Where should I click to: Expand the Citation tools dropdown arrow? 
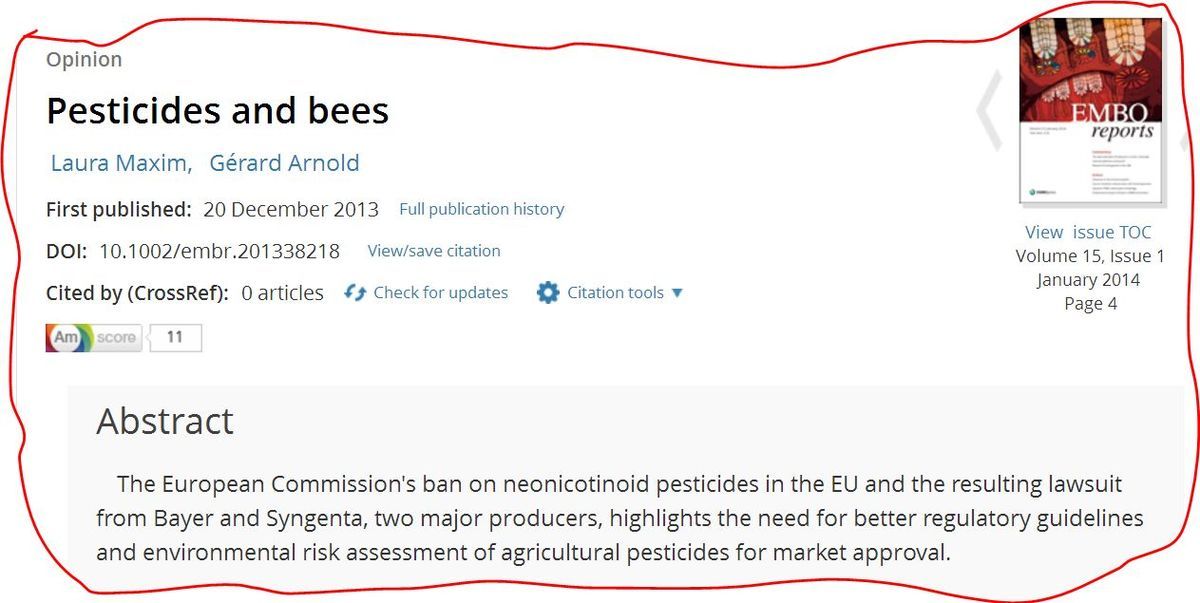click(x=677, y=293)
